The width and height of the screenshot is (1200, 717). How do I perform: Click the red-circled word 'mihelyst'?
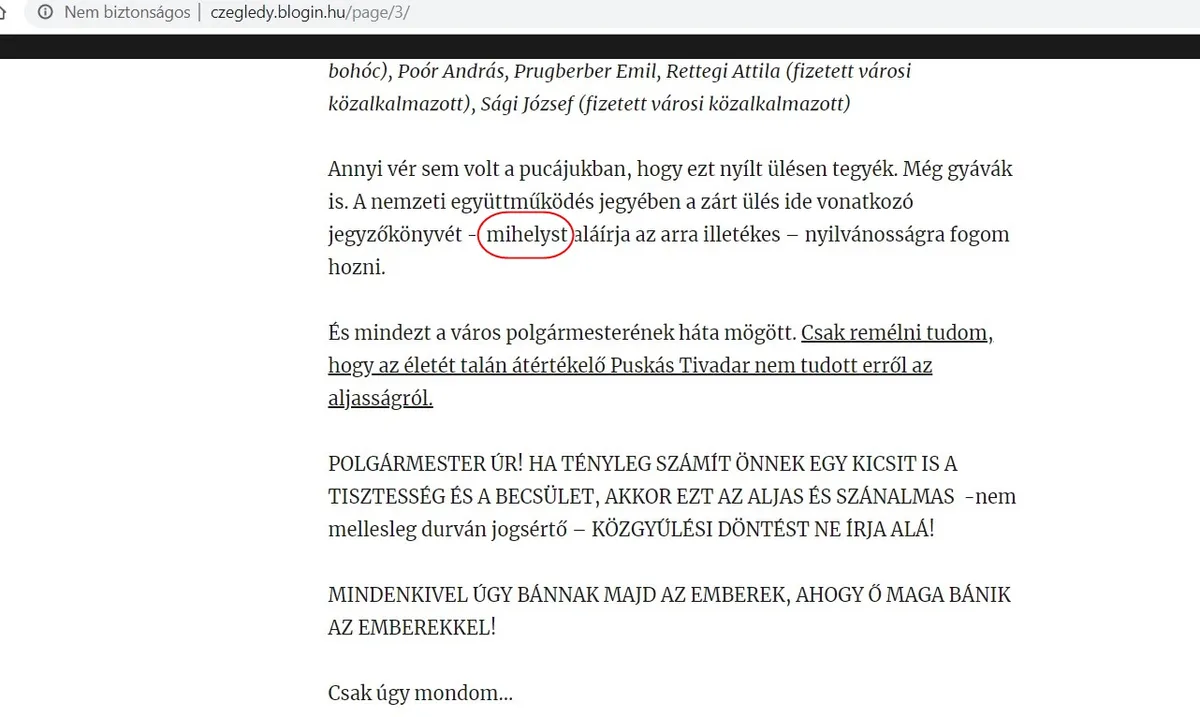(526, 235)
